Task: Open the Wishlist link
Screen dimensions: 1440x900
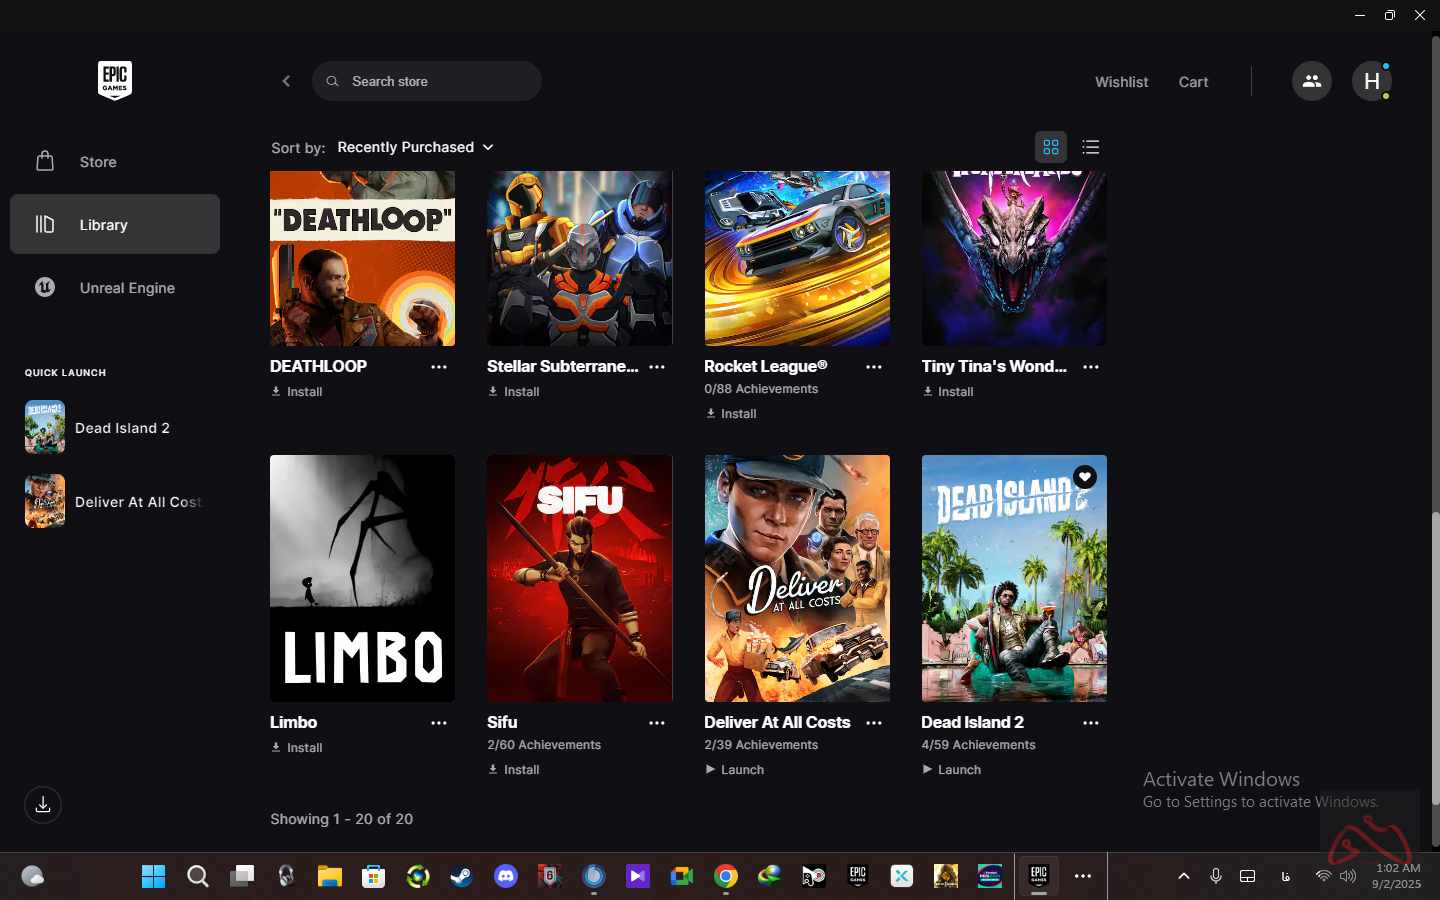Action: 1121,82
